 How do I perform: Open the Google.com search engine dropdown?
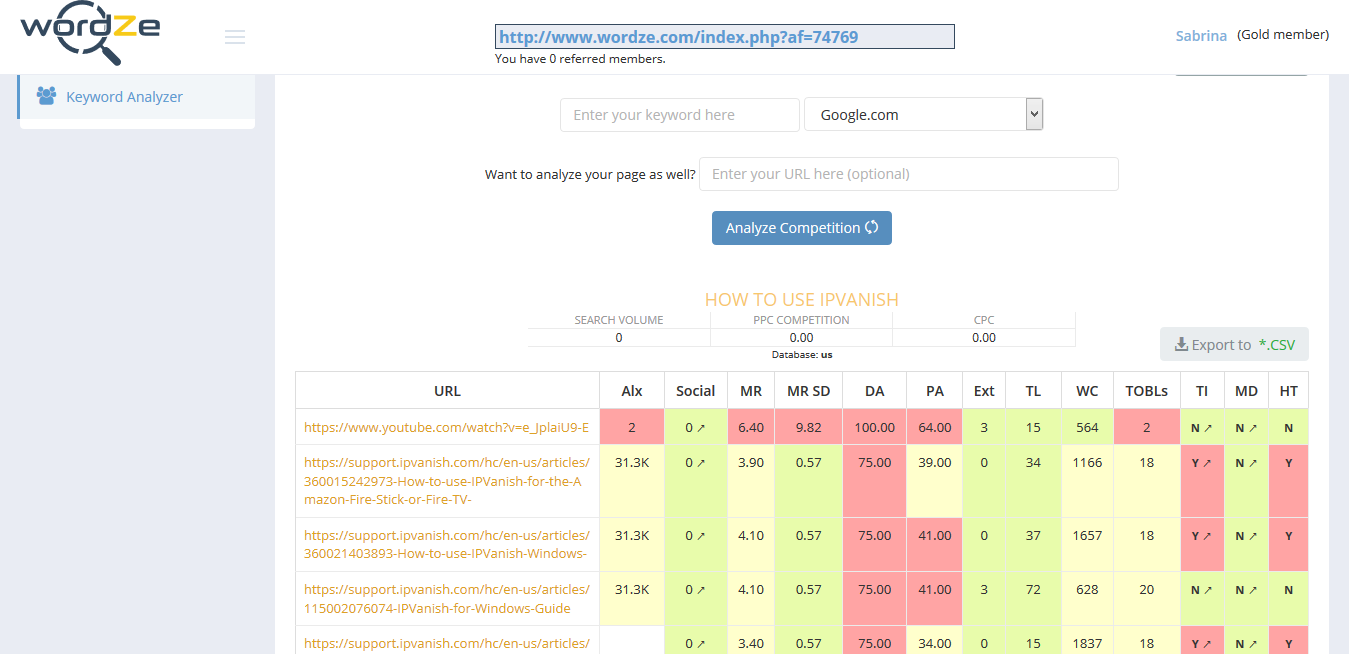coord(924,115)
